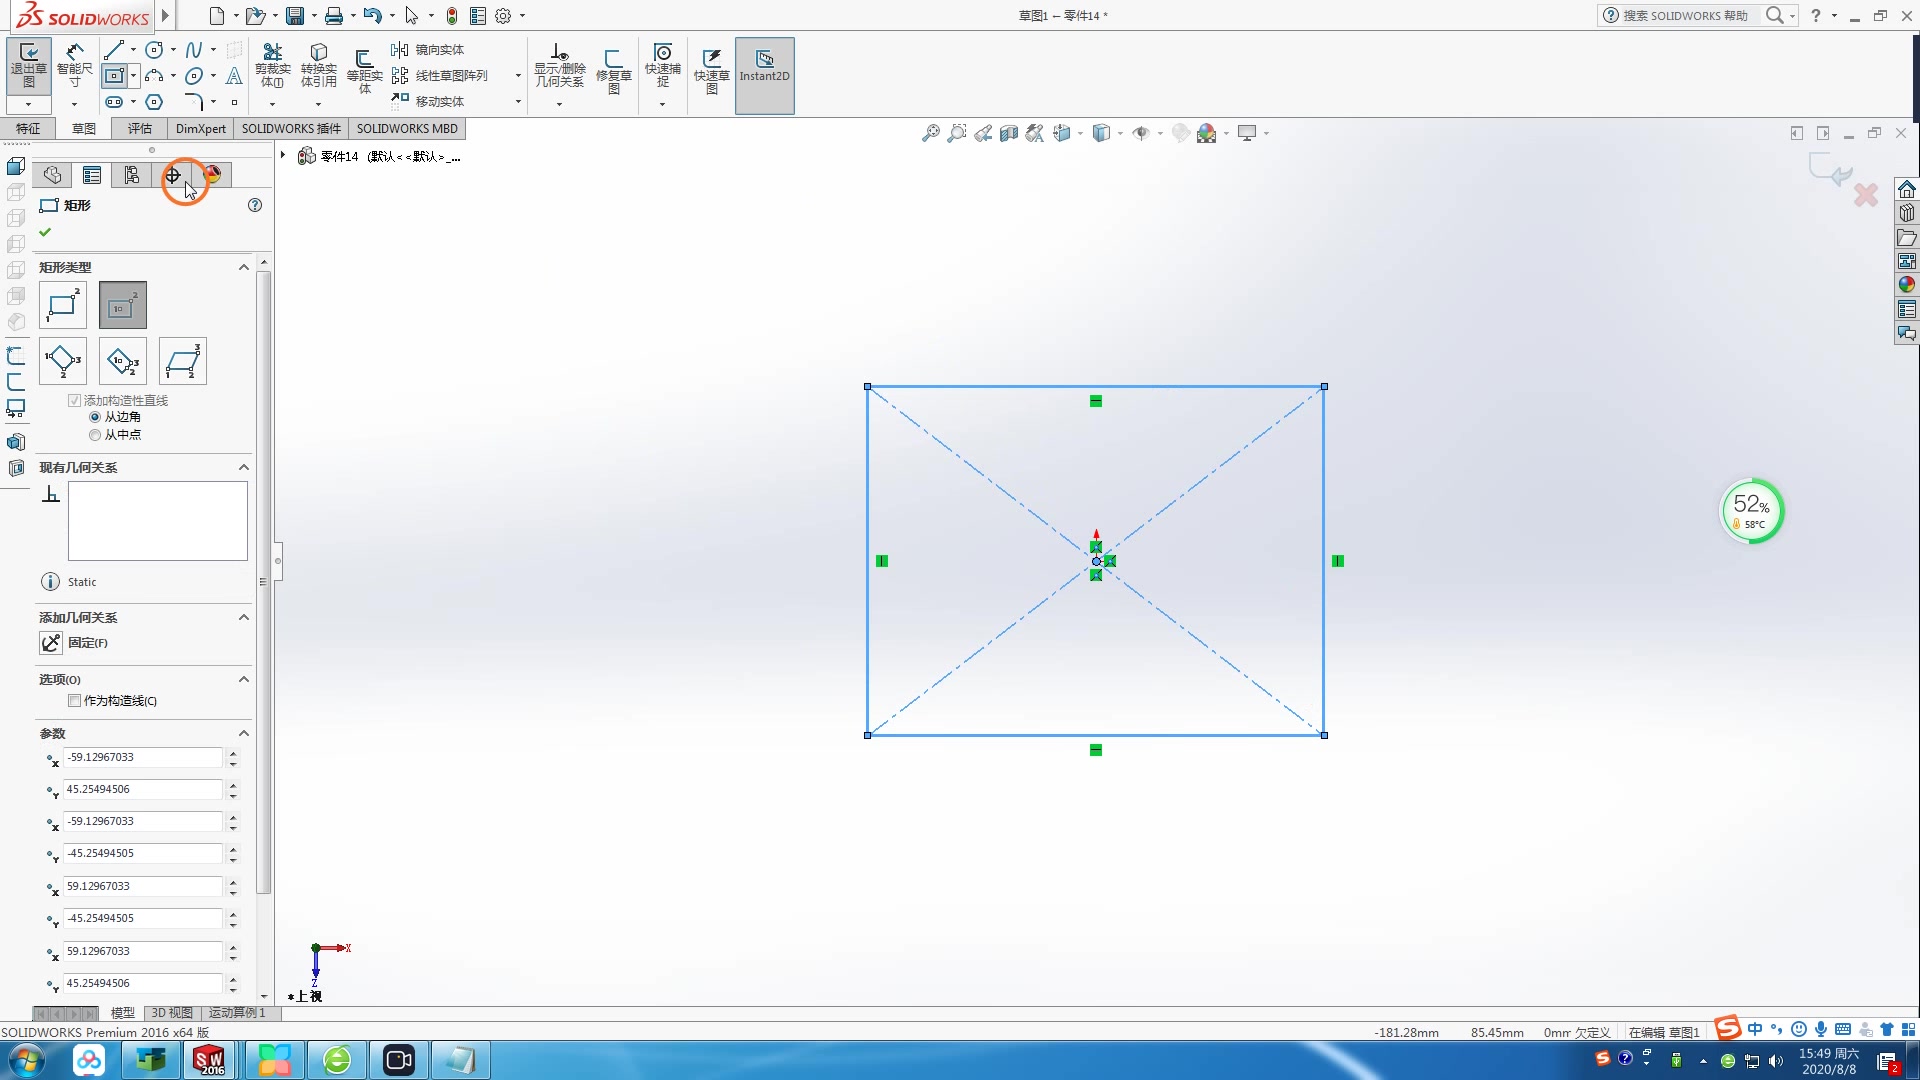Viewport: 1920px width, 1080px height.
Task: Select the 从边角 radio button
Action: click(95, 417)
